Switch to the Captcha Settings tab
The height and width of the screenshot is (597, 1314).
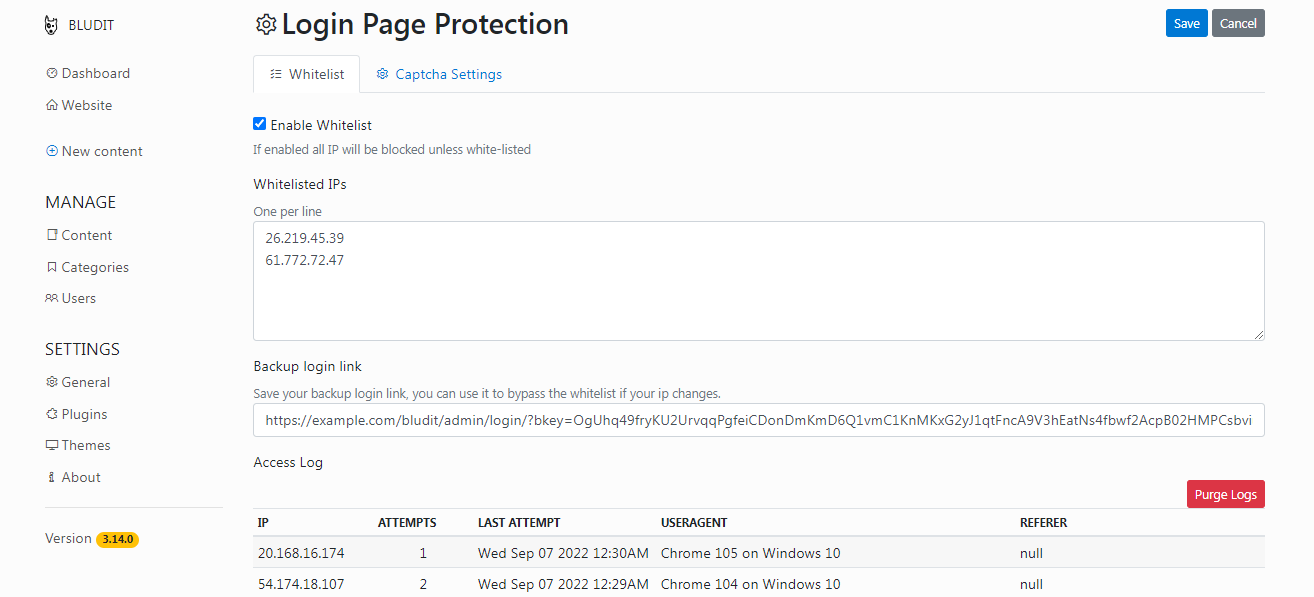coord(438,73)
